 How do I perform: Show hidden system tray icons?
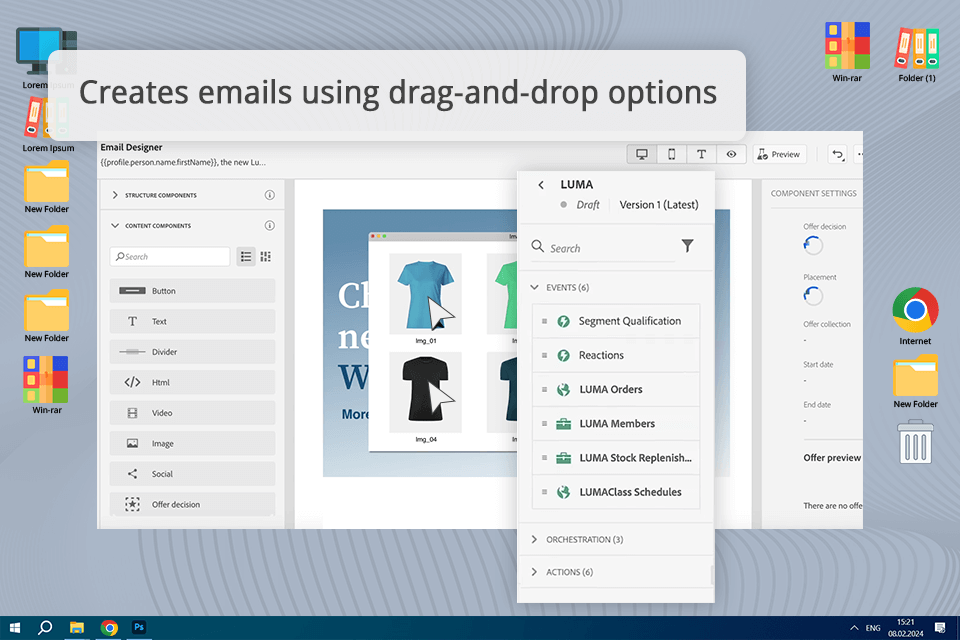point(853,628)
